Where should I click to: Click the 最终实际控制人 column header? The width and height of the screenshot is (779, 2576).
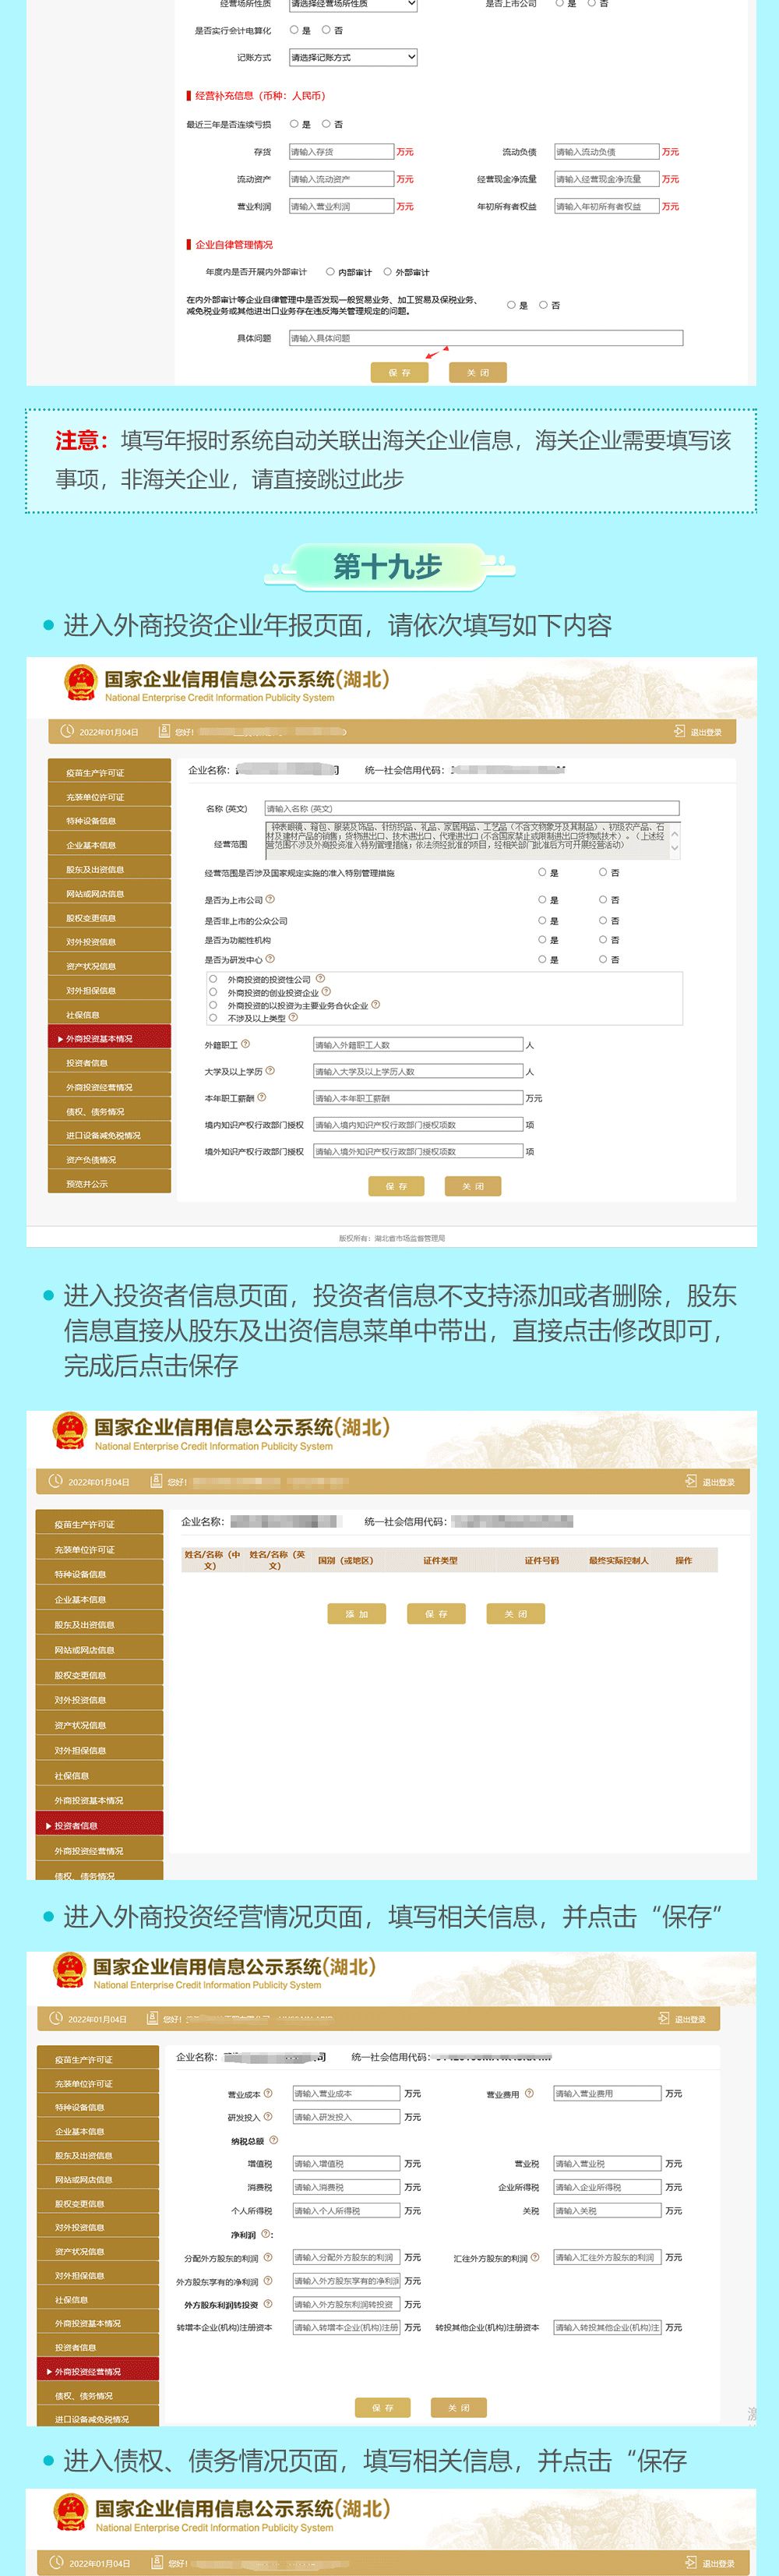pyautogui.click(x=618, y=1560)
